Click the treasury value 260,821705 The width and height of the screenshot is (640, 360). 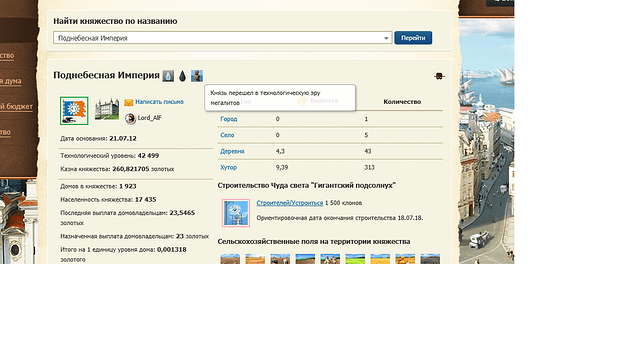pos(131,169)
